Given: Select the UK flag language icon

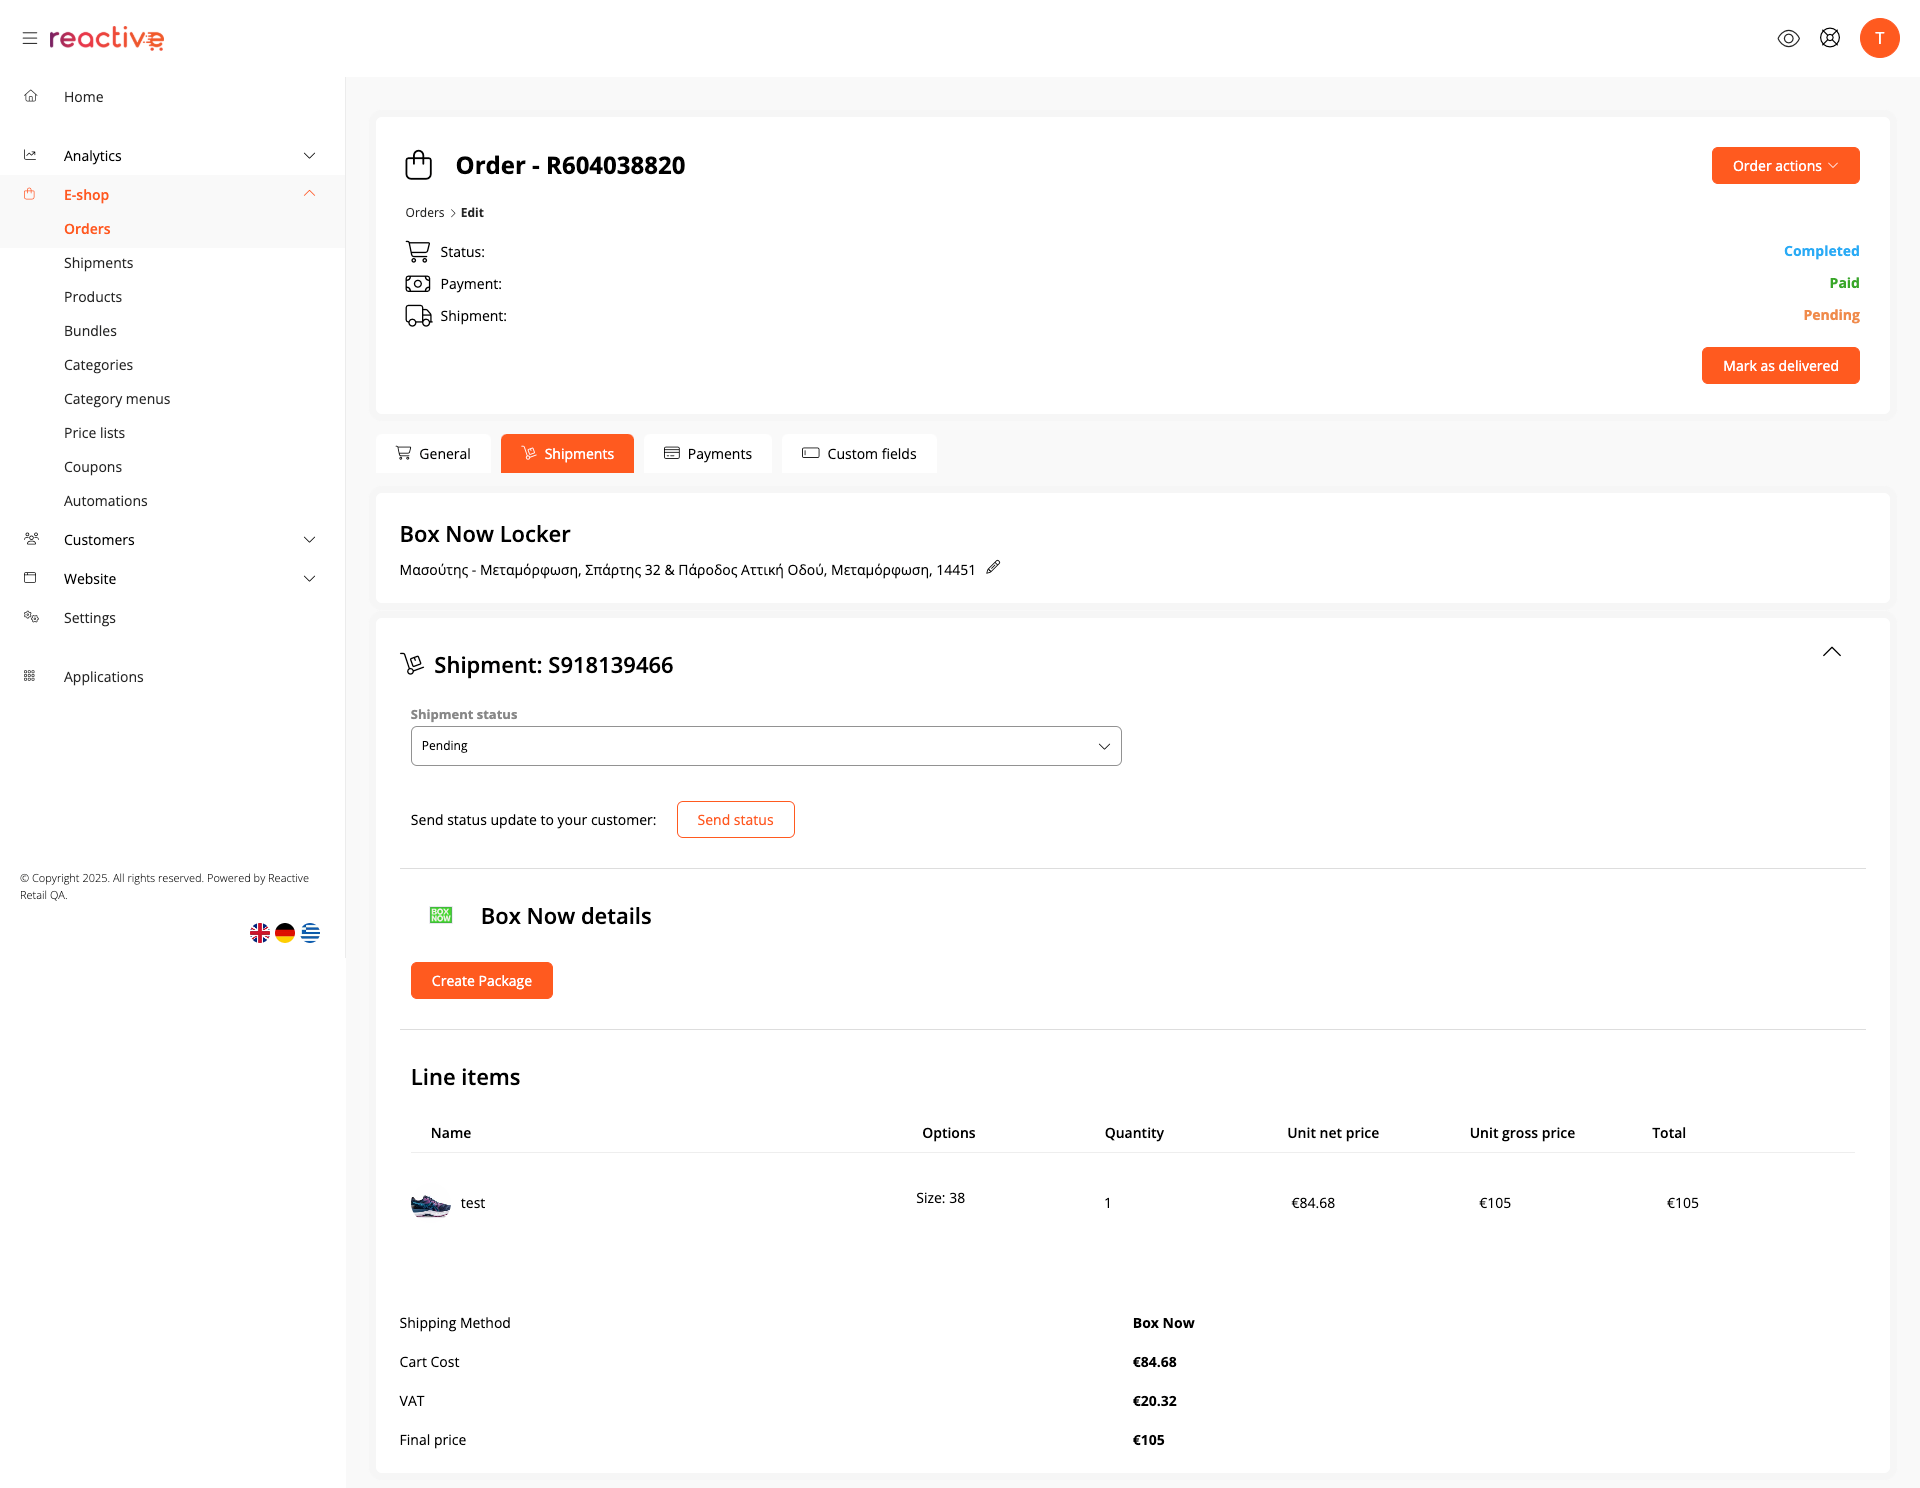Looking at the screenshot, I should tap(260, 933).
